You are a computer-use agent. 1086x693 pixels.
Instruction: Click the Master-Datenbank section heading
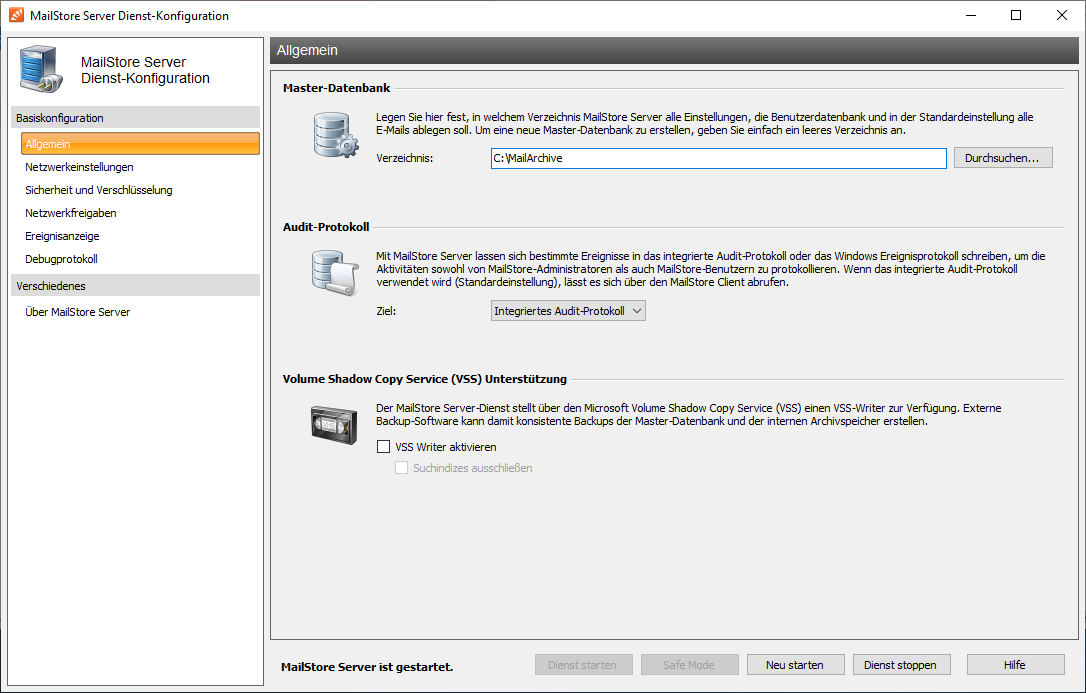(x=336, y=88)
